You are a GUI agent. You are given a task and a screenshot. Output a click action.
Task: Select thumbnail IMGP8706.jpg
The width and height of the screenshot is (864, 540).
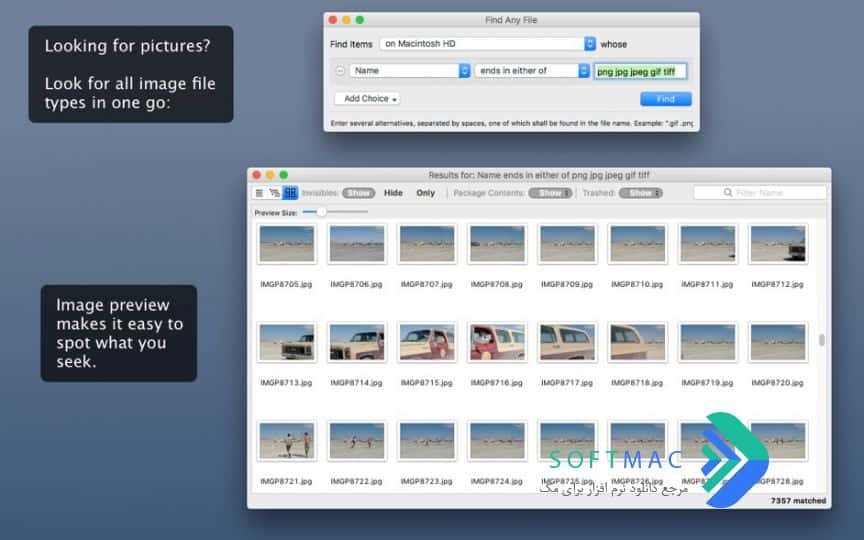[x=357, y=244]
